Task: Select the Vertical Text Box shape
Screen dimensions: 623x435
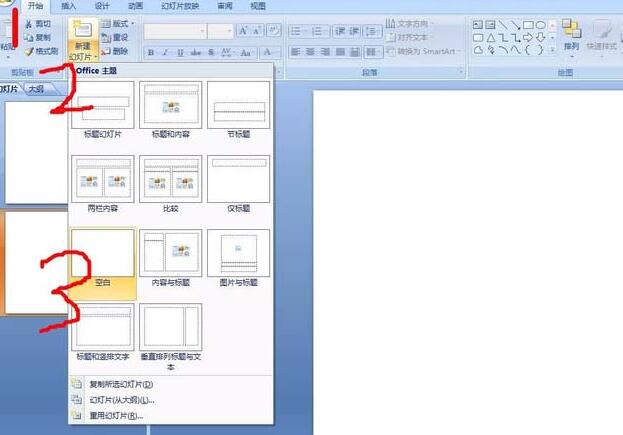Action: pos(491,25)
